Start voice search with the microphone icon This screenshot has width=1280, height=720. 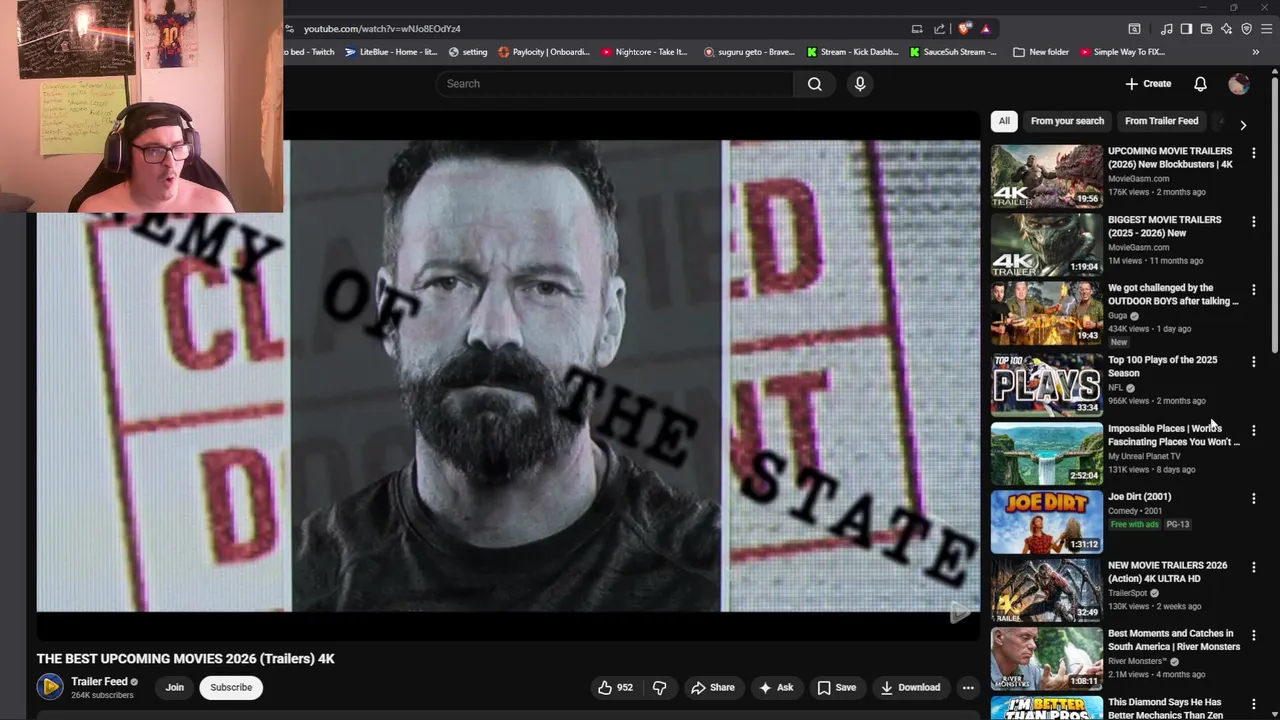pos(860,84)
